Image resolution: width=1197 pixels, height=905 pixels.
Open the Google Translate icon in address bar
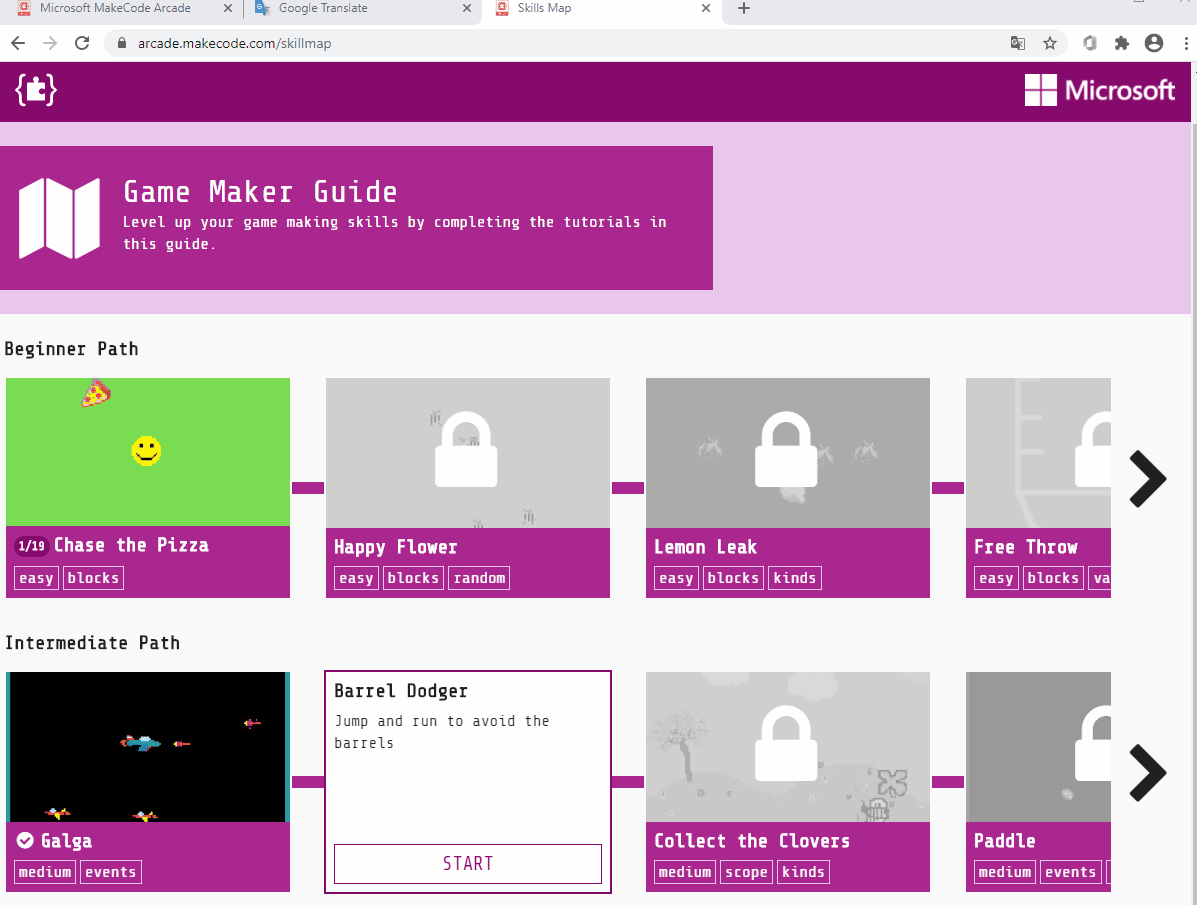click(1018, 43)
